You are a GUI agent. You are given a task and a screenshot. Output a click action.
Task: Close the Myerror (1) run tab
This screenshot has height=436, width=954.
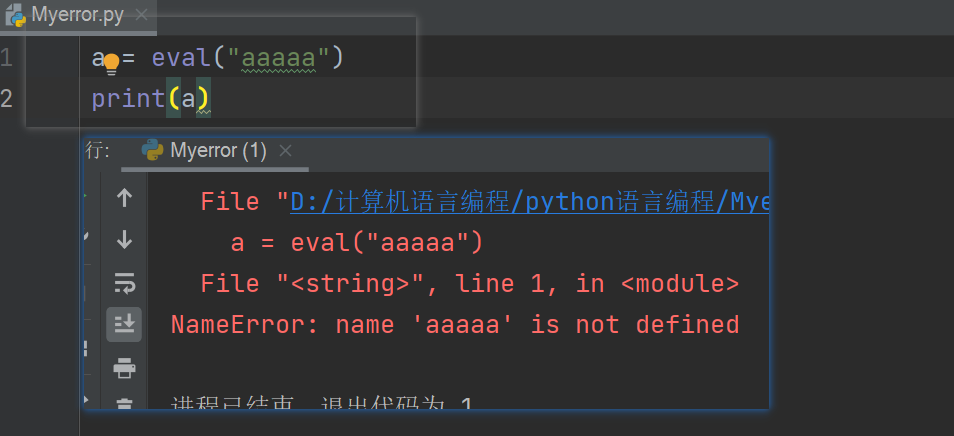click(285, 151)
